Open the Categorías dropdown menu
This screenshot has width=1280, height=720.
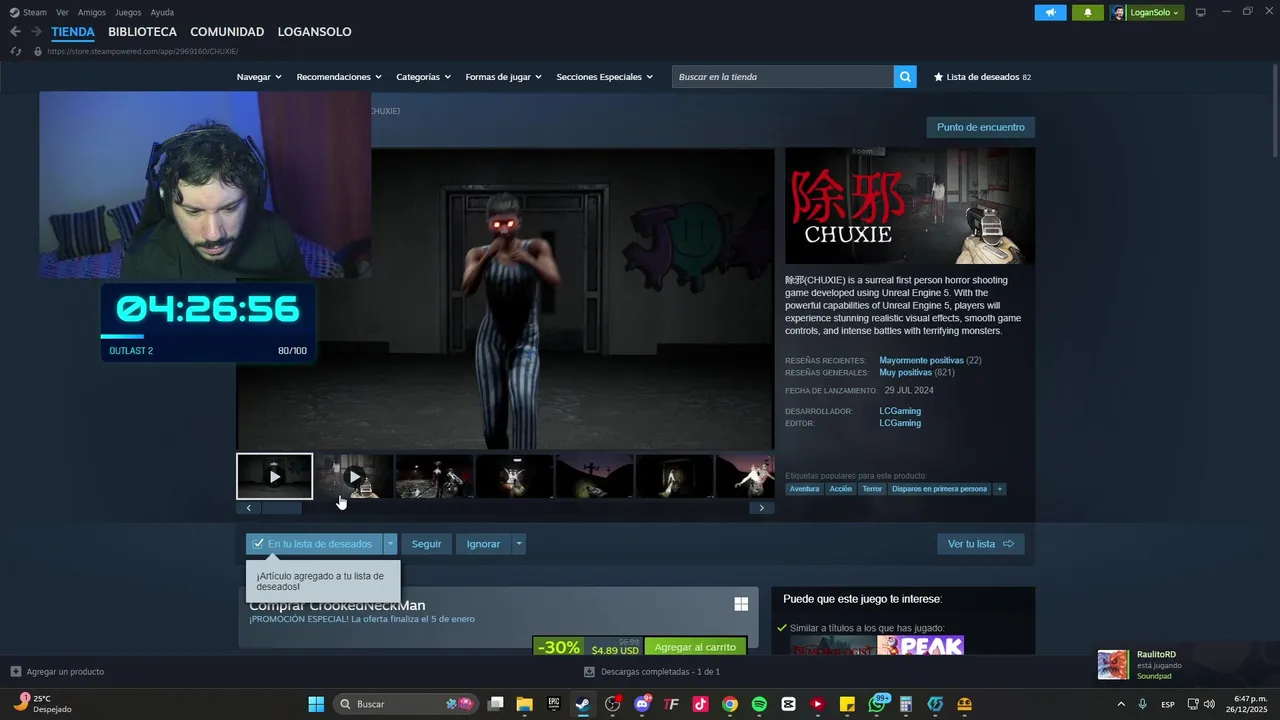pos(423,77)
